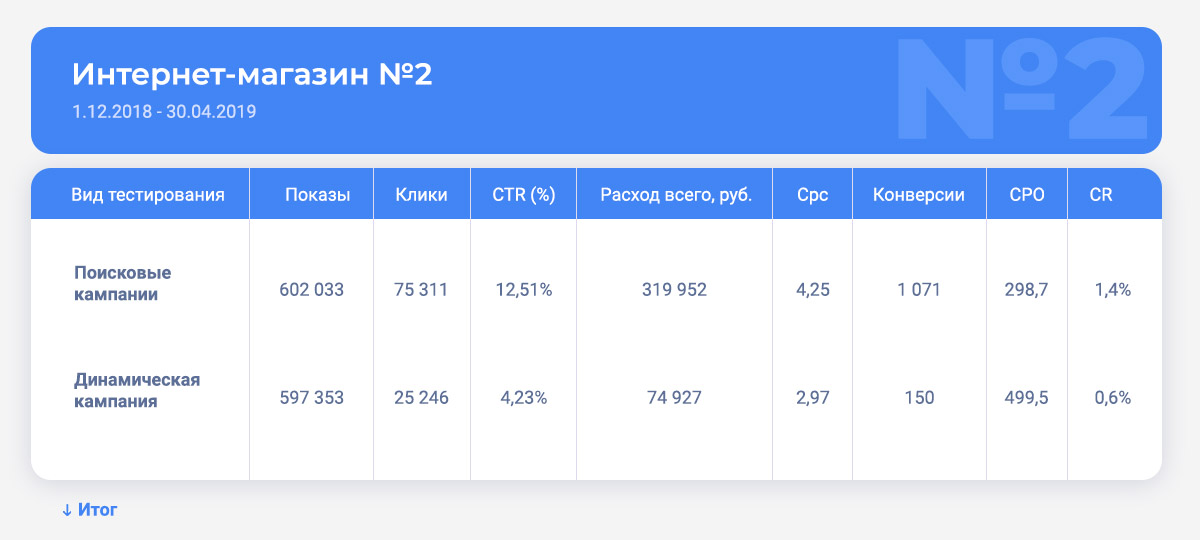Click the Клики column header
1200x540 pixels.
pos(421,195)
